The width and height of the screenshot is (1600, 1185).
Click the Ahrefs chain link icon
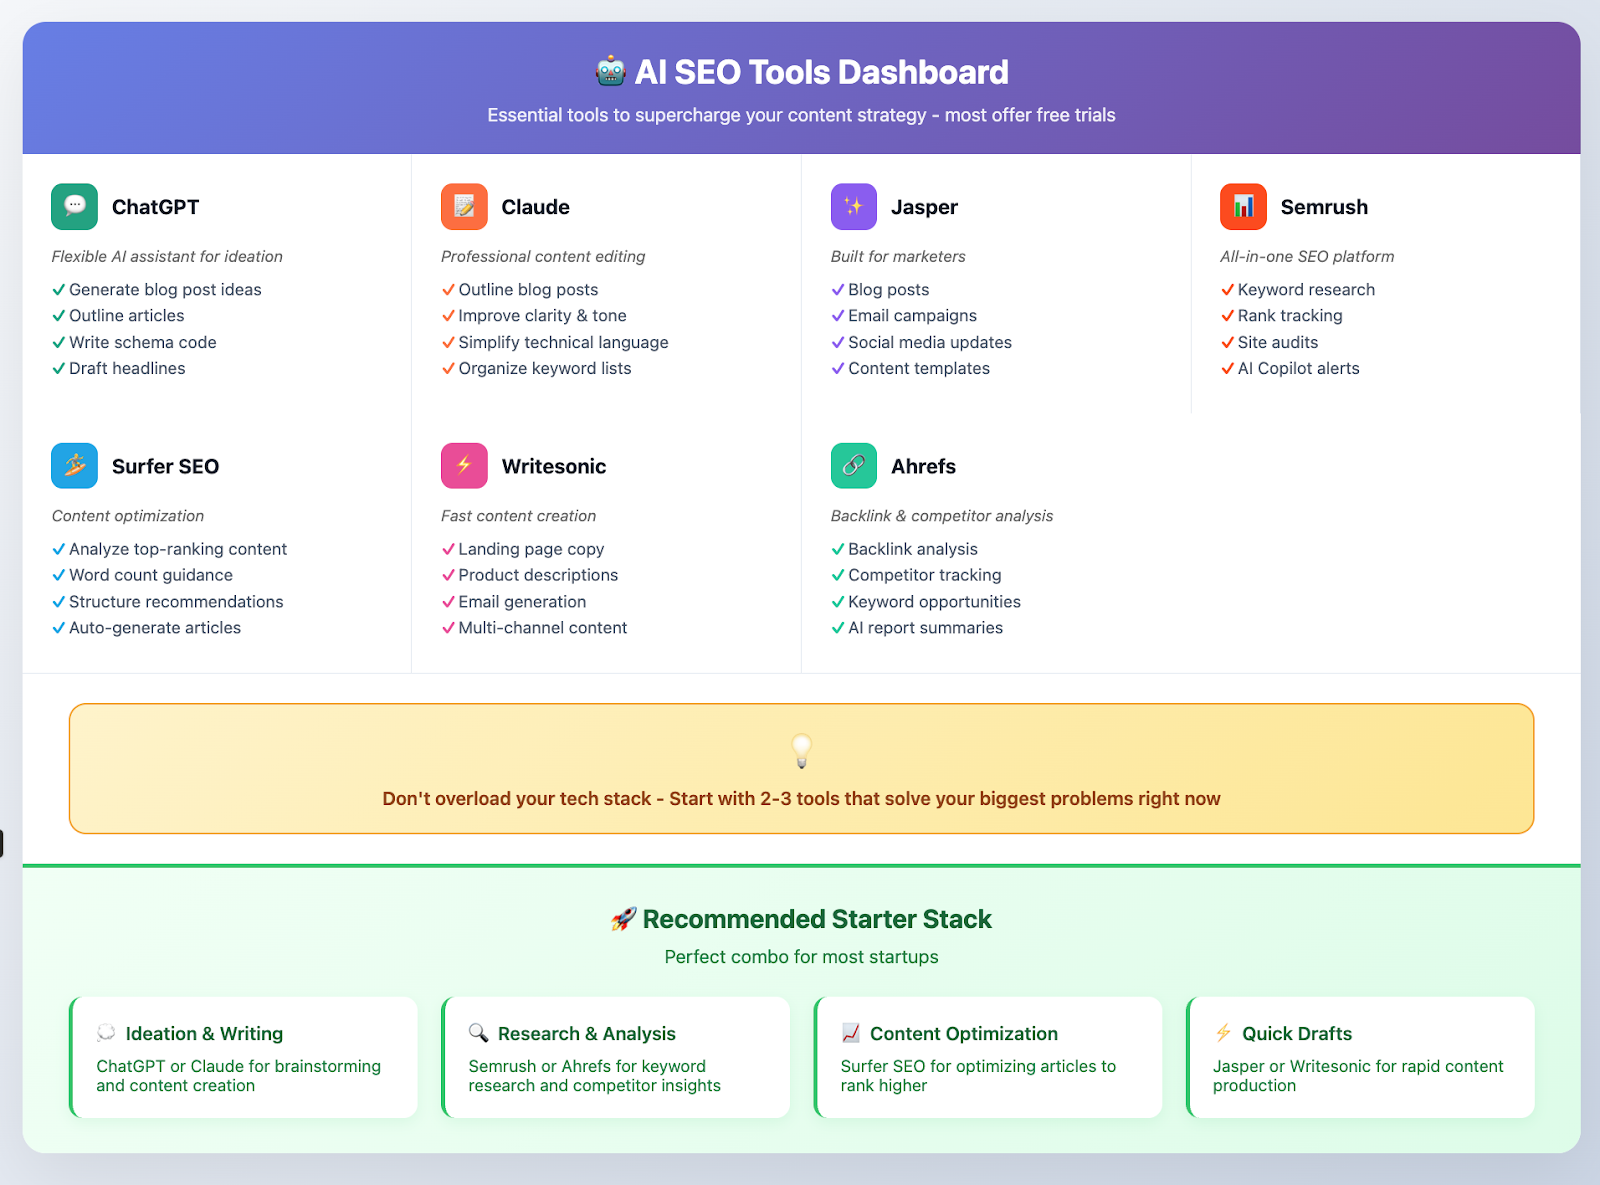click(x=854, y=466)
